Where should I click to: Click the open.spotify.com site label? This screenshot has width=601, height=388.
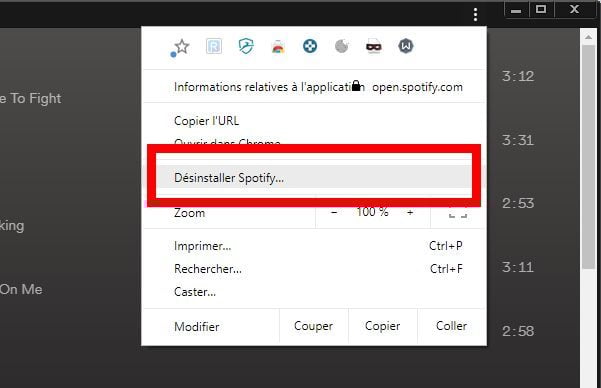[417, 87]
